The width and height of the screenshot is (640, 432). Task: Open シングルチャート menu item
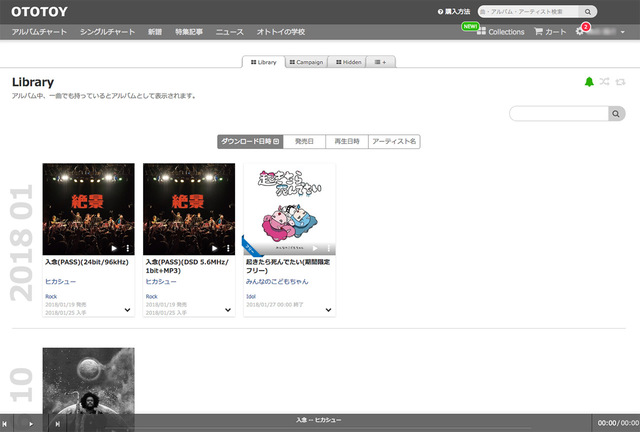107,32
